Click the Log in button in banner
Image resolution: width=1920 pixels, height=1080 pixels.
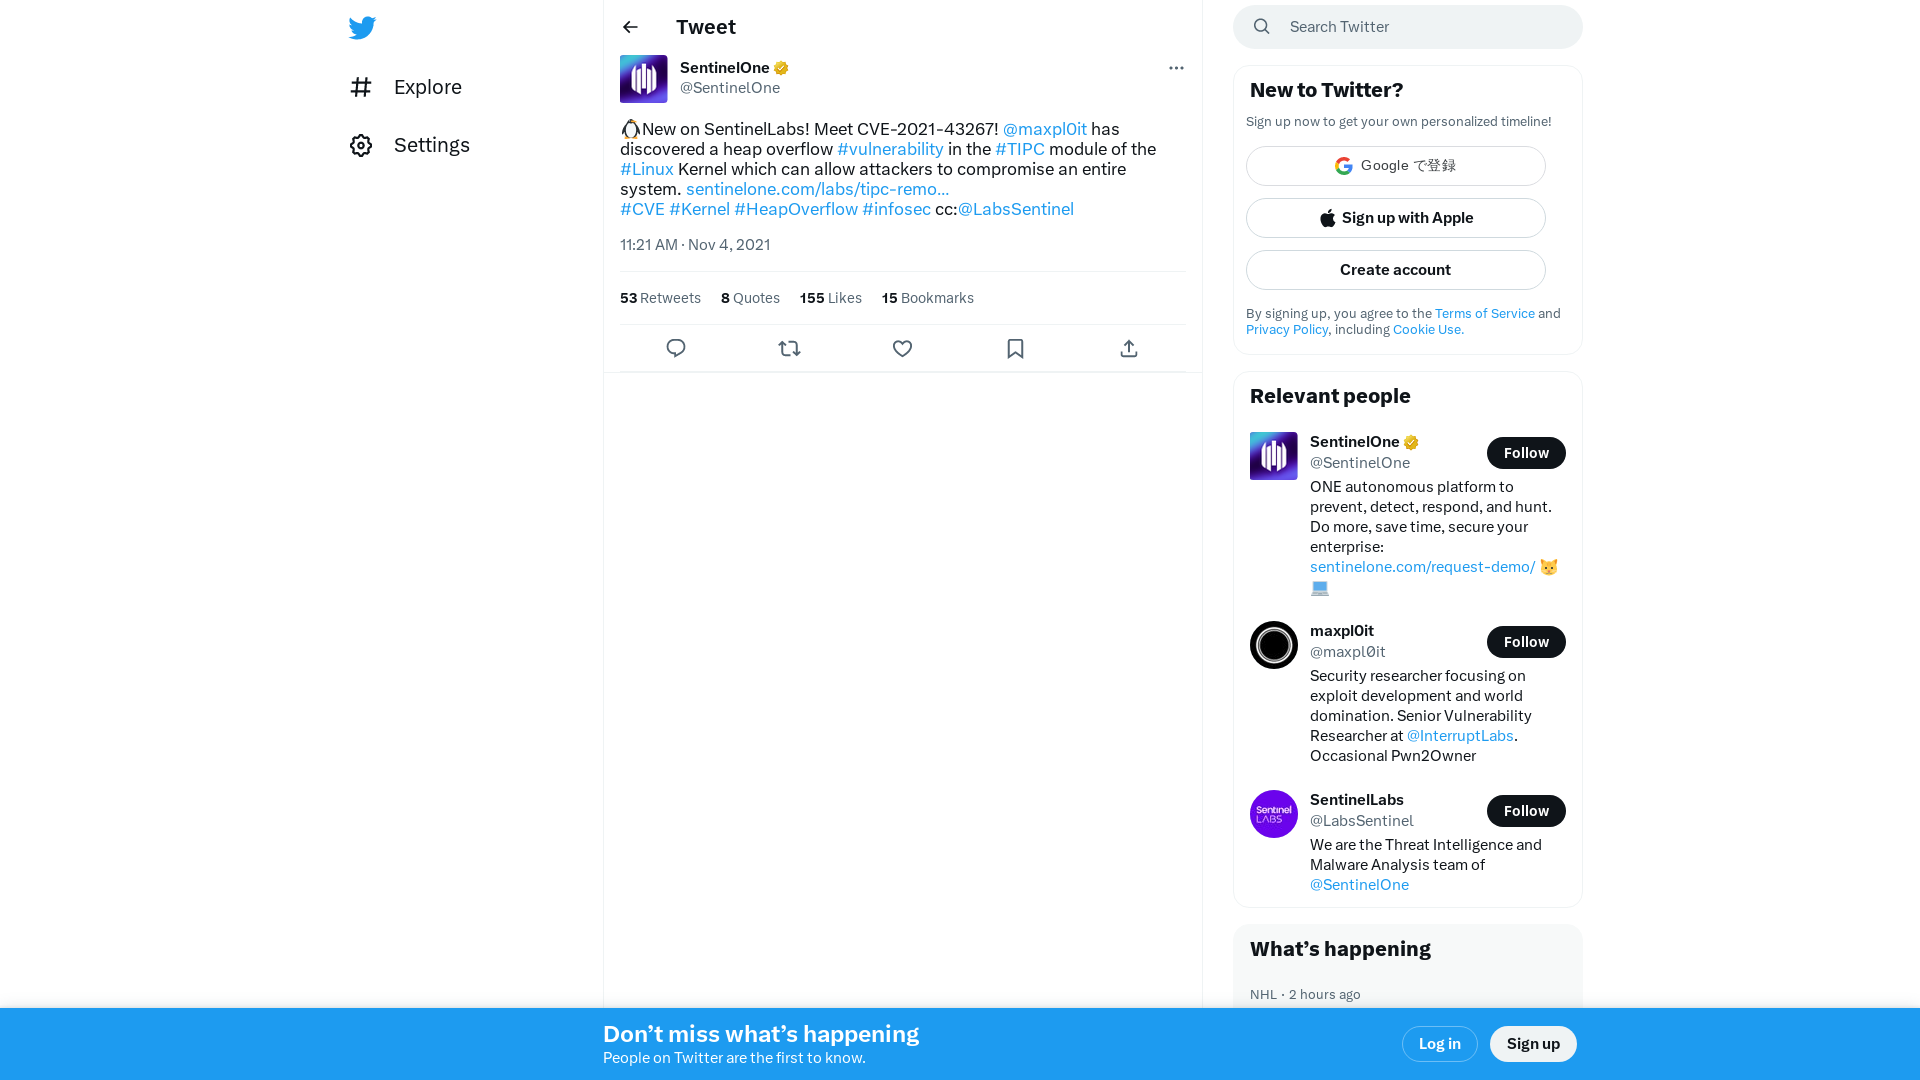pos(1440,1044)
